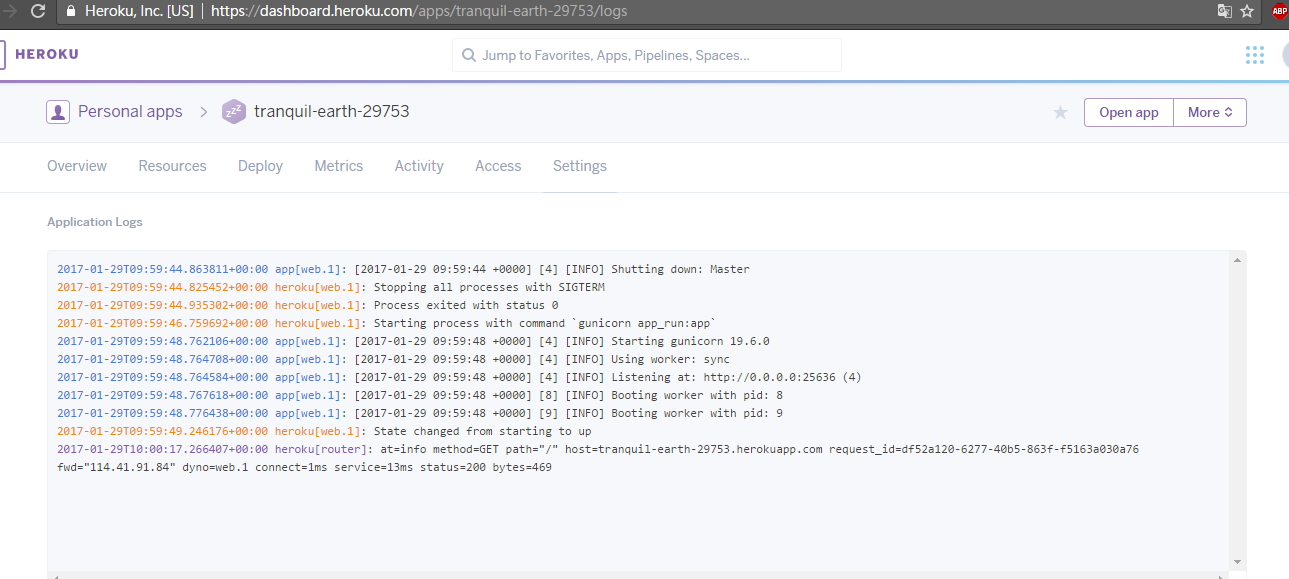Click the translate page icon in address bar

1223,12
